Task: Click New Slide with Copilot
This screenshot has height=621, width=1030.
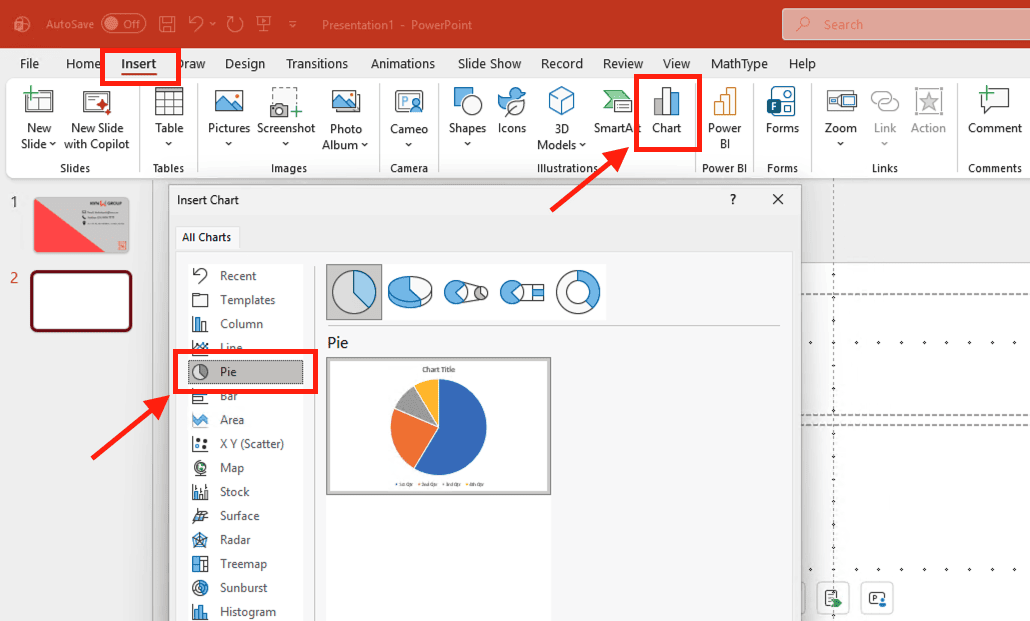Action: click(x=97, y=119)
